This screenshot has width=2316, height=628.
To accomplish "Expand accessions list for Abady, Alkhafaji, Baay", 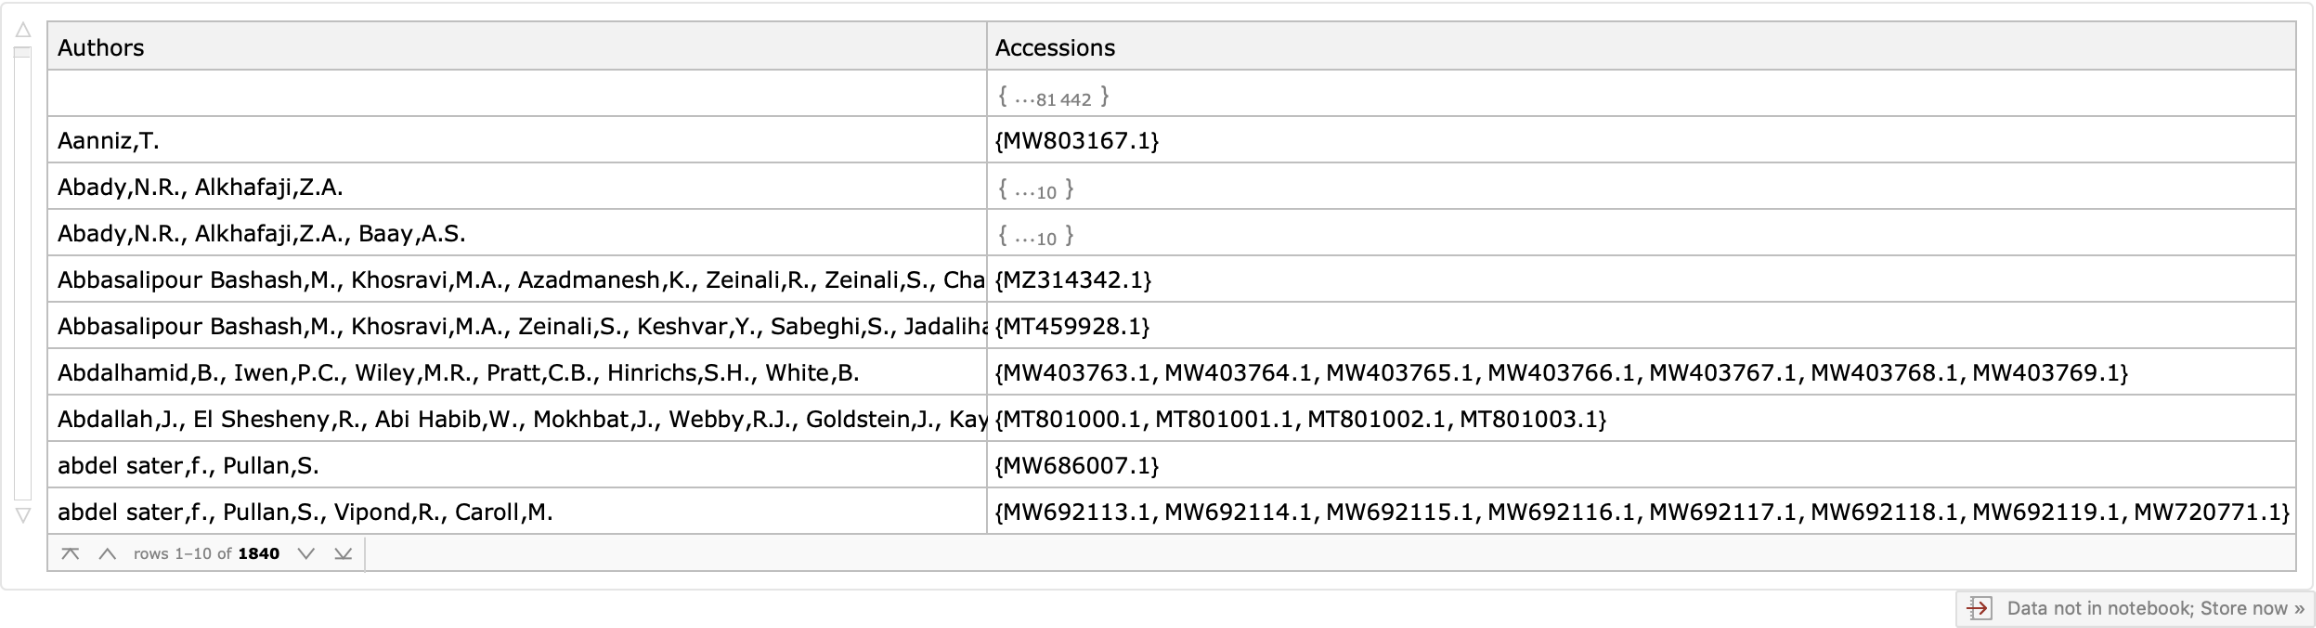I will [x=1036, y=236].
